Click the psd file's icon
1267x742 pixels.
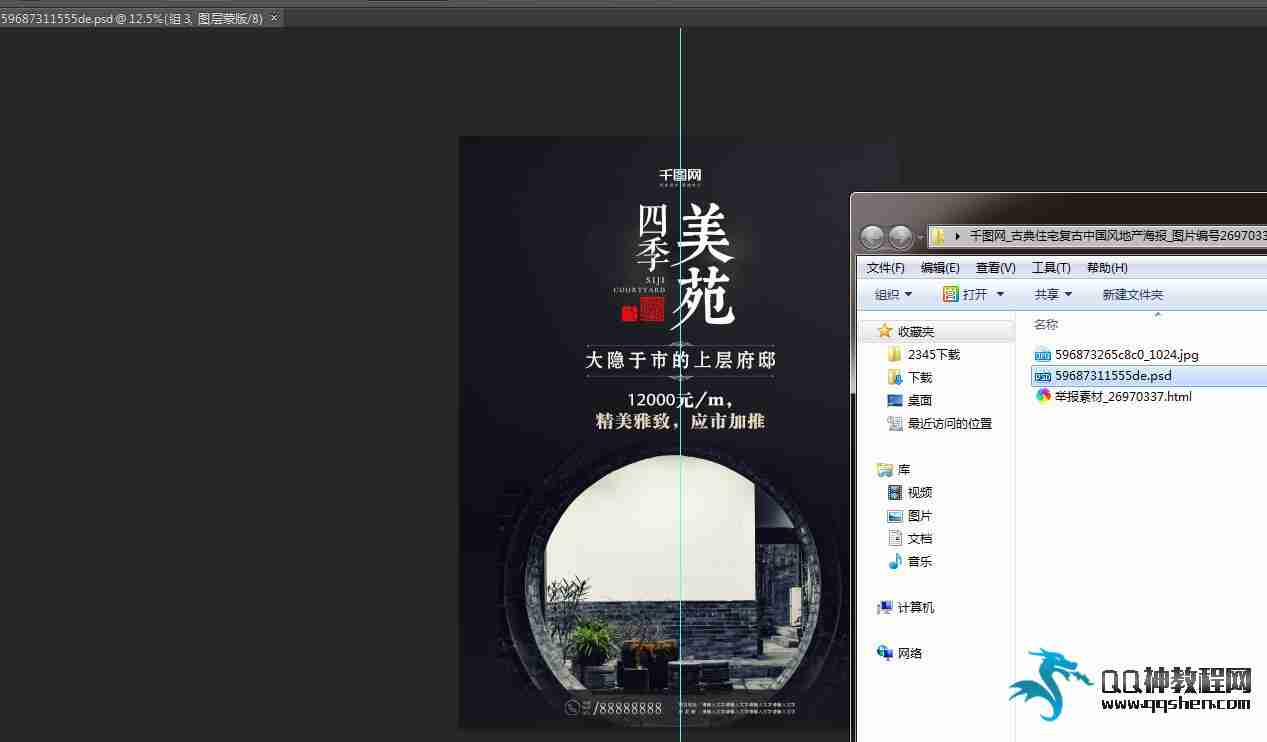click(x=1043, y=376)
